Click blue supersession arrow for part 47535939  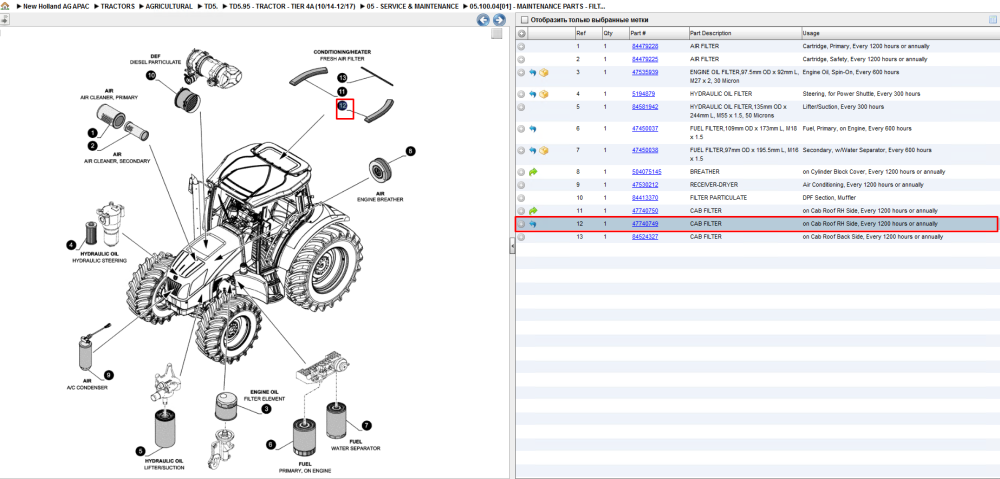tap(533, 73)
